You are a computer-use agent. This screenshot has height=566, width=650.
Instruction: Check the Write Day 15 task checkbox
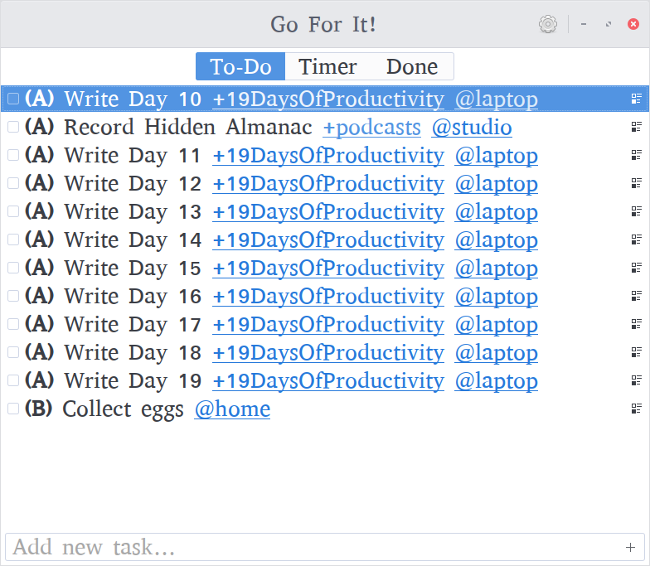coord(13,268)
